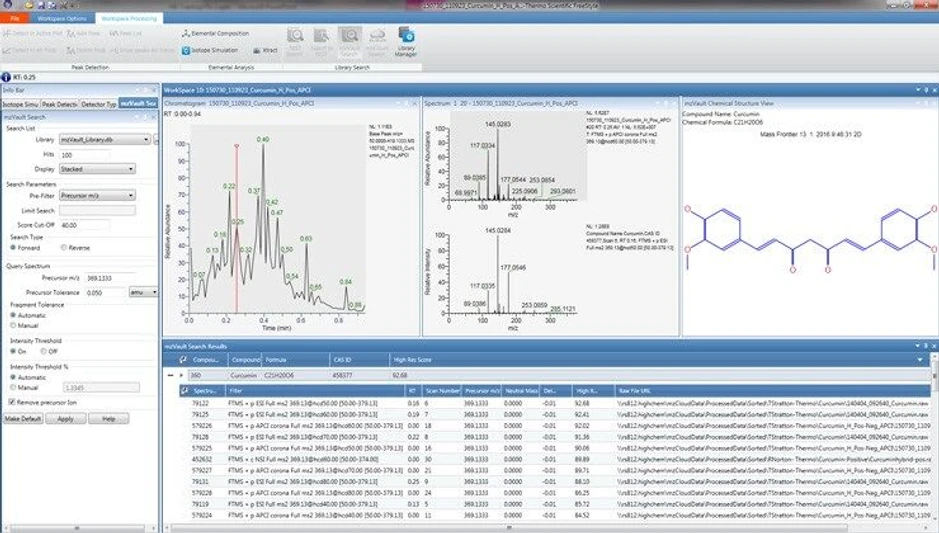Open the Pre-Filter dropdown Precursor m/z
Screen dimensions: 939x533
click(97, 196)
